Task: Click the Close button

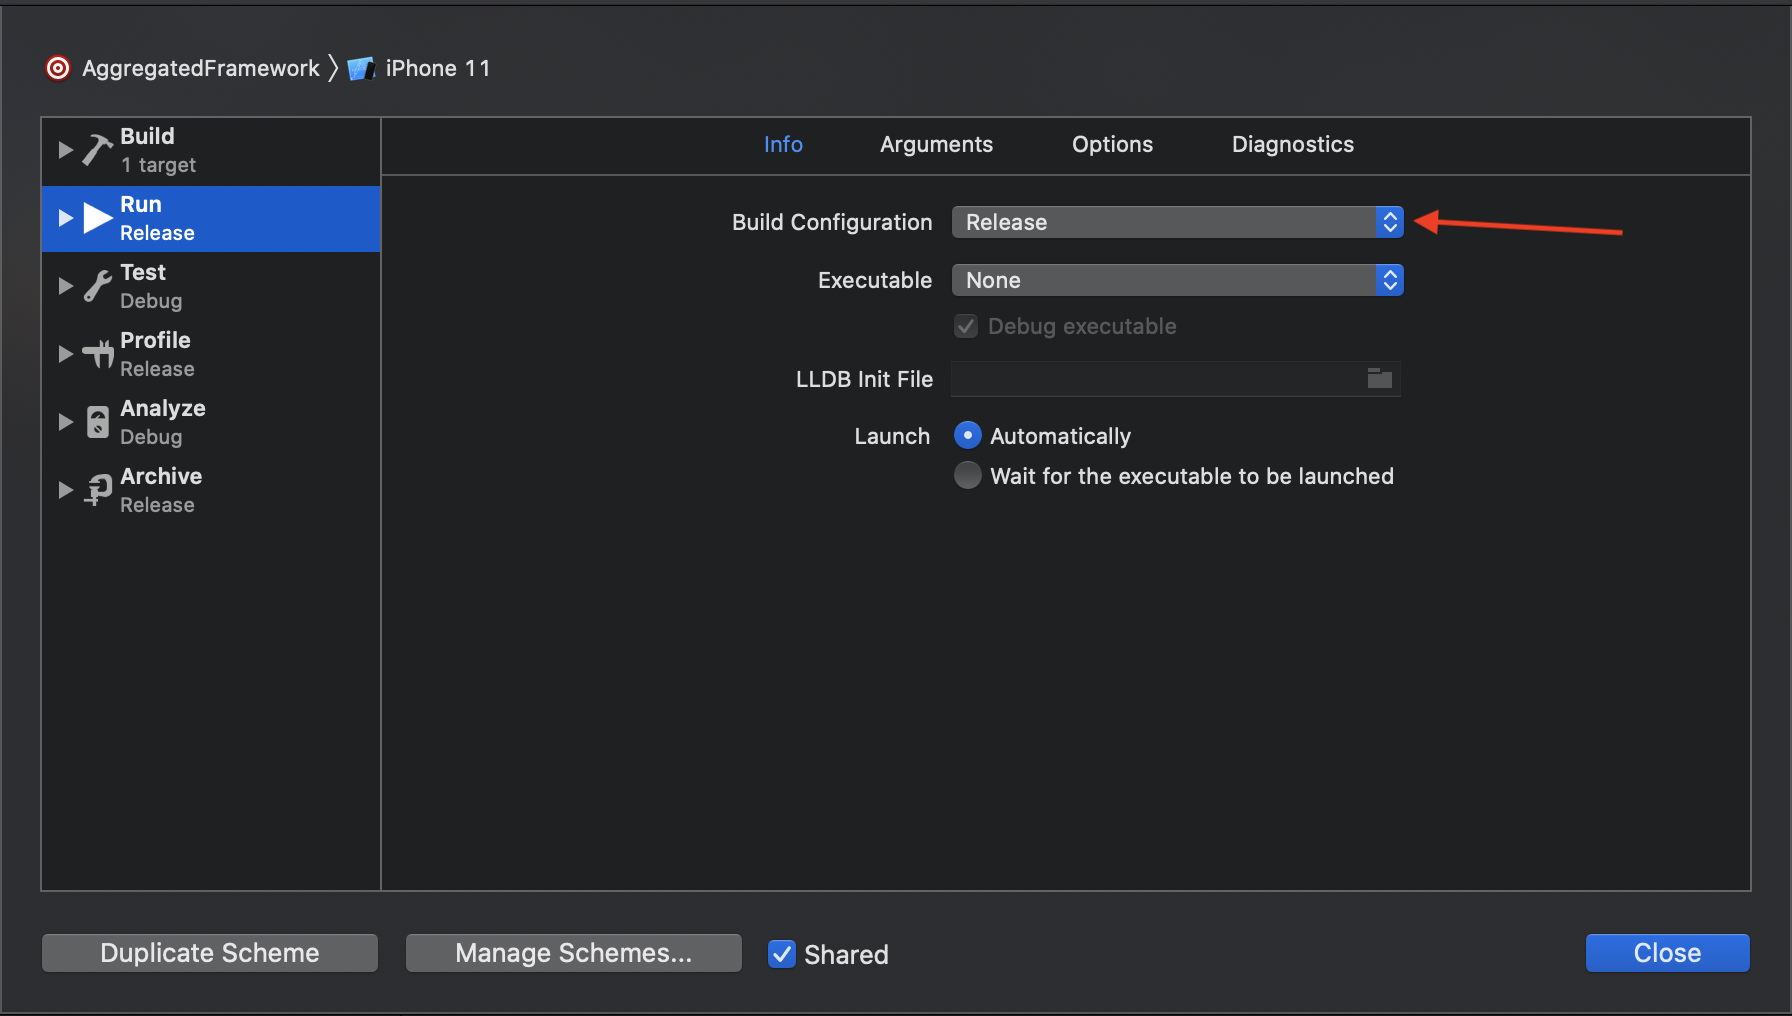Action: click(1667, 953)
